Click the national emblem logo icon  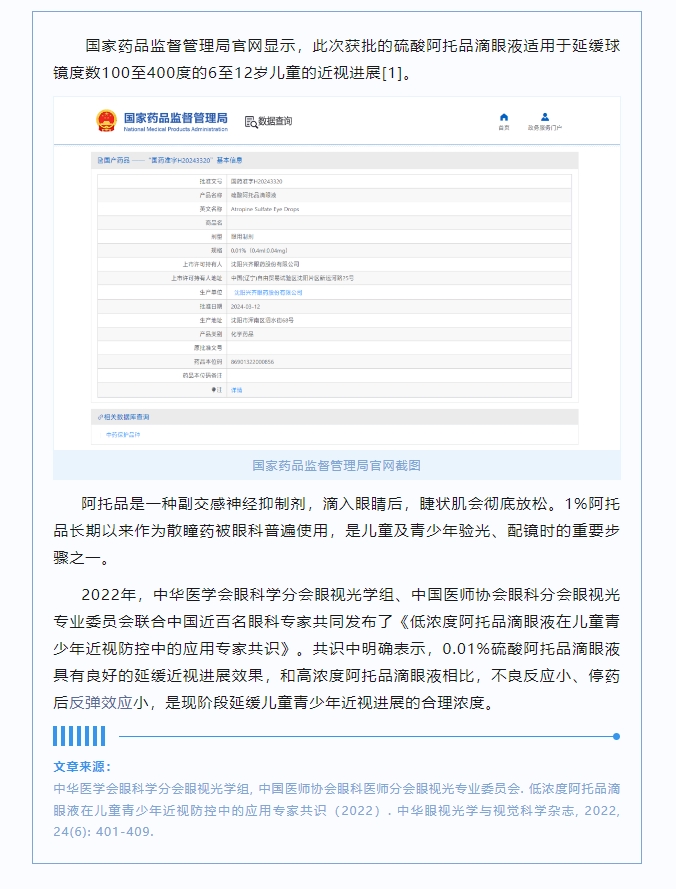pyautogui.click(x=106, y=121)
